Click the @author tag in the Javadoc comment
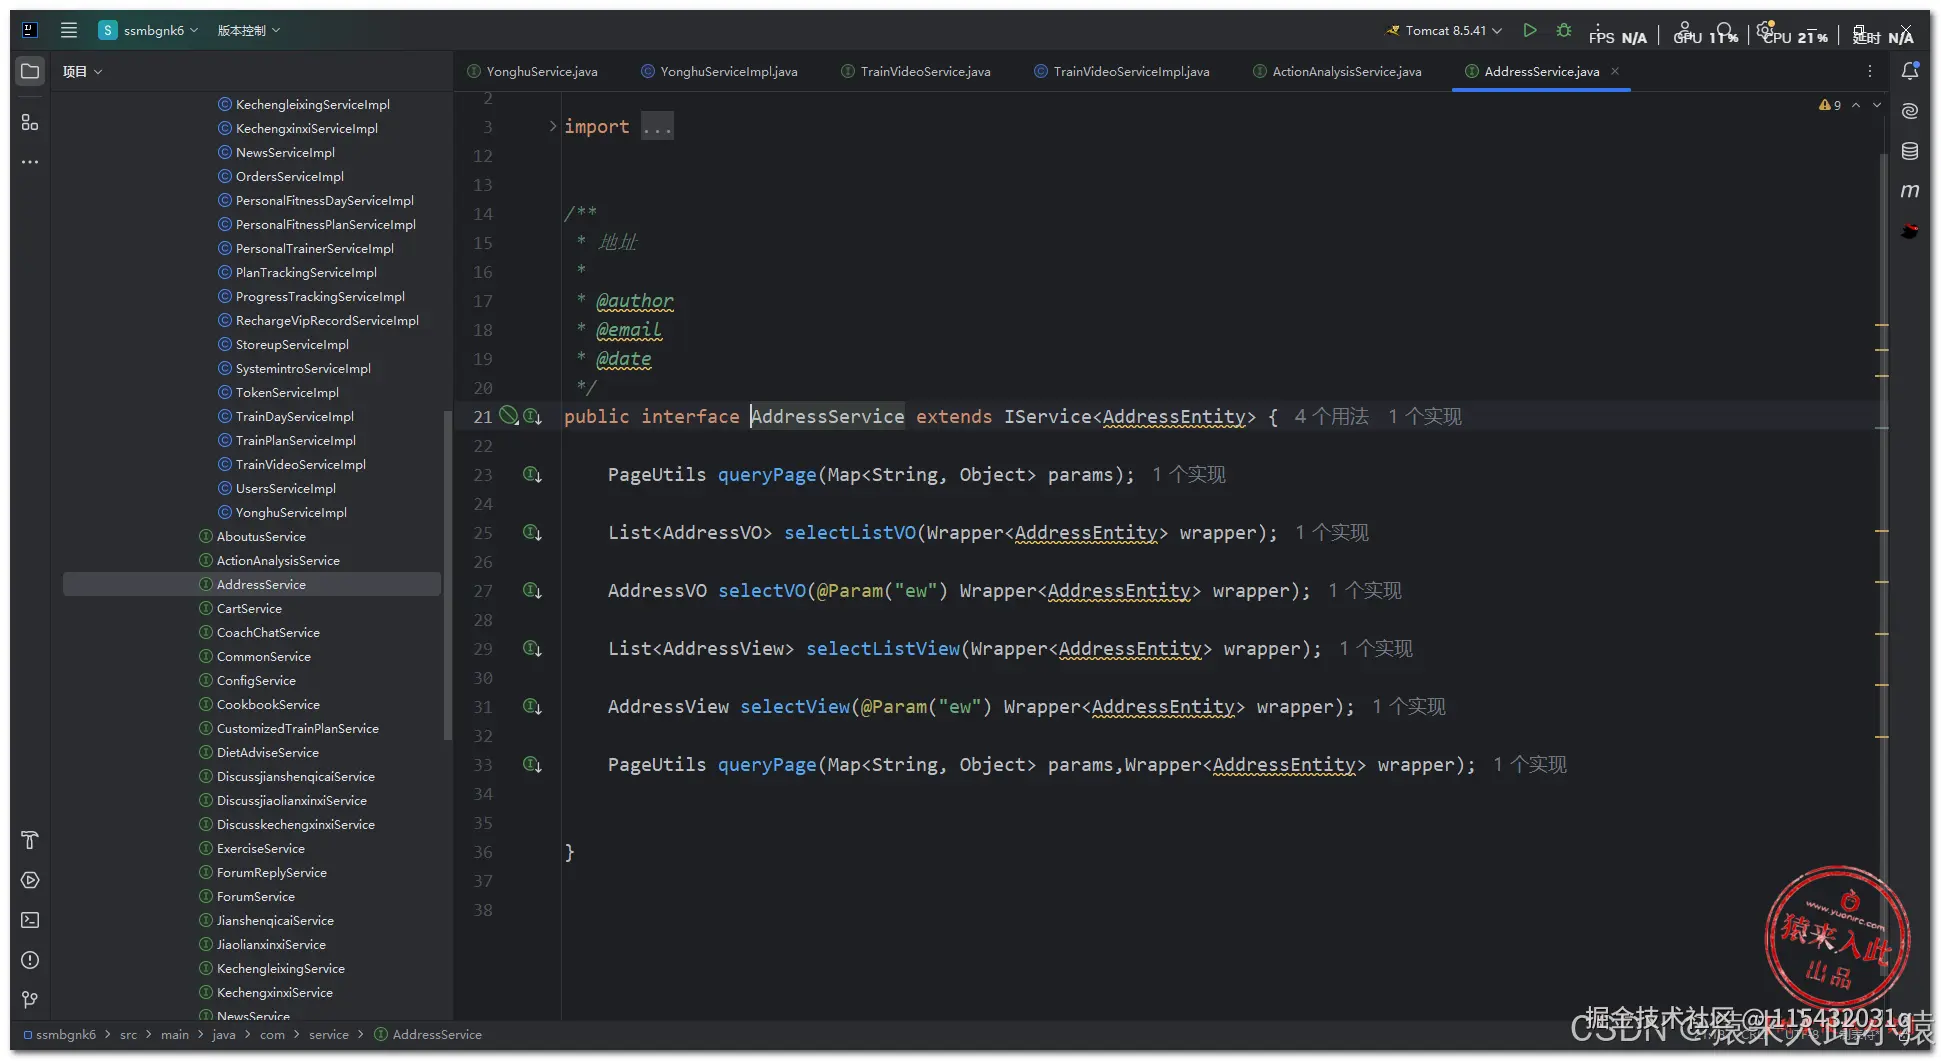Screen dimensions: 1941x1061 point(634,300)
